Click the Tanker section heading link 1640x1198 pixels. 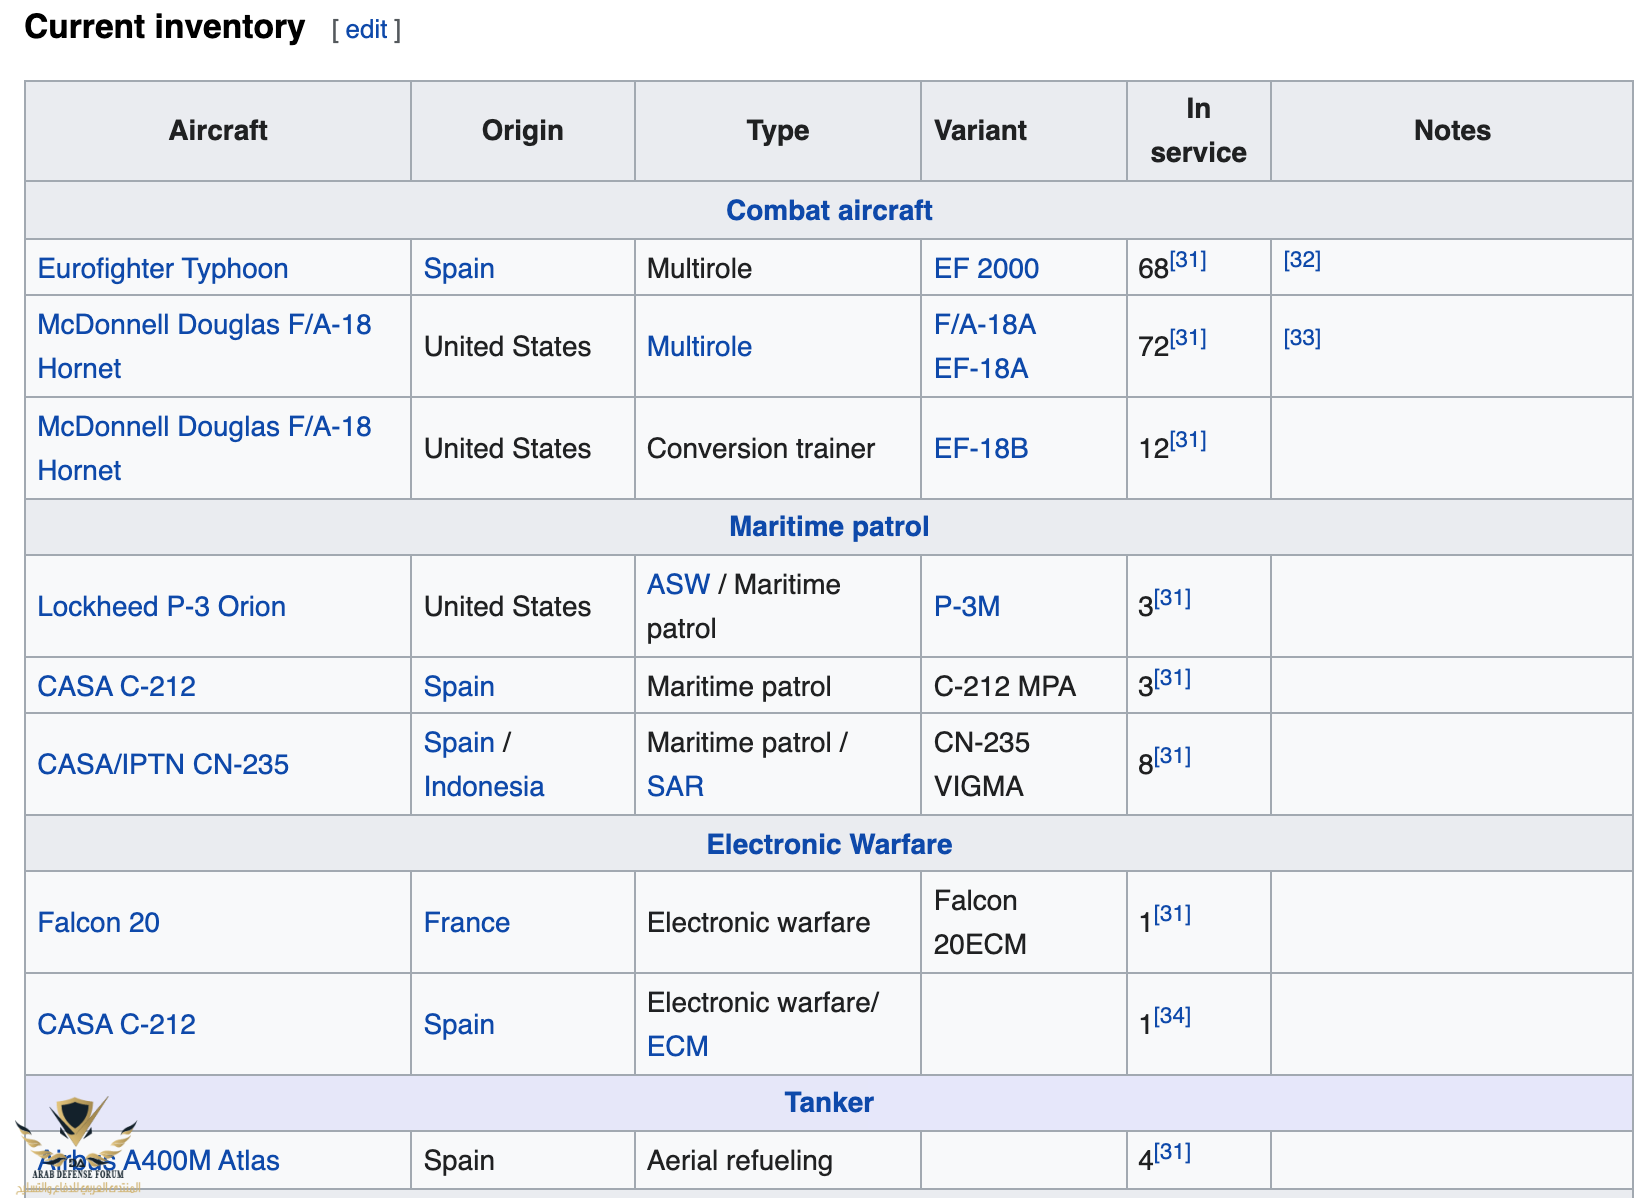[x=828, y=1102]
